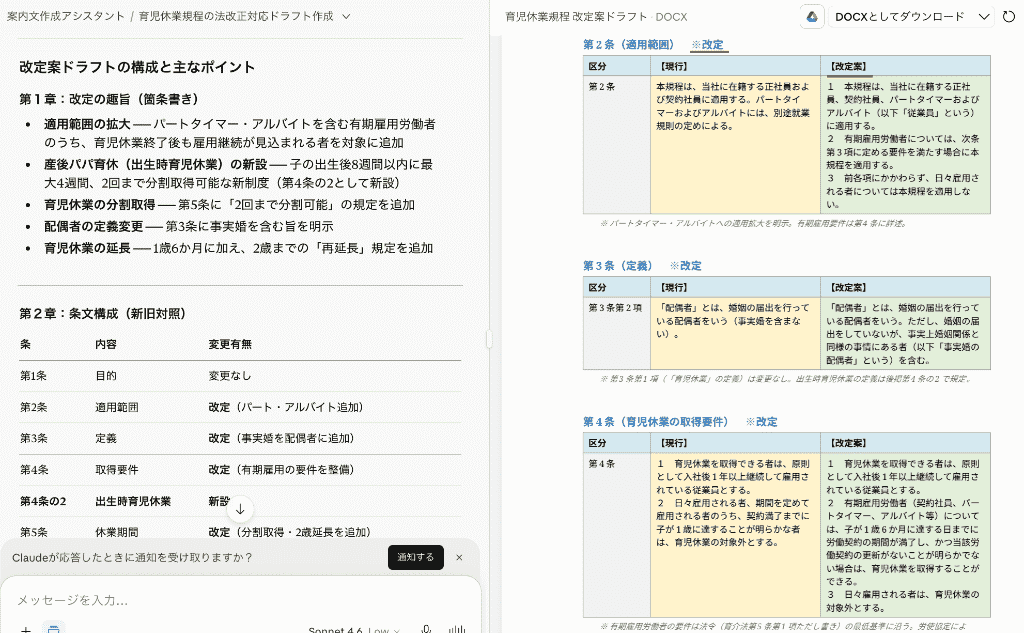The image size is (1024, 633).
Task: Click the 変更有無 column header
Action: [x=230, y=344]
